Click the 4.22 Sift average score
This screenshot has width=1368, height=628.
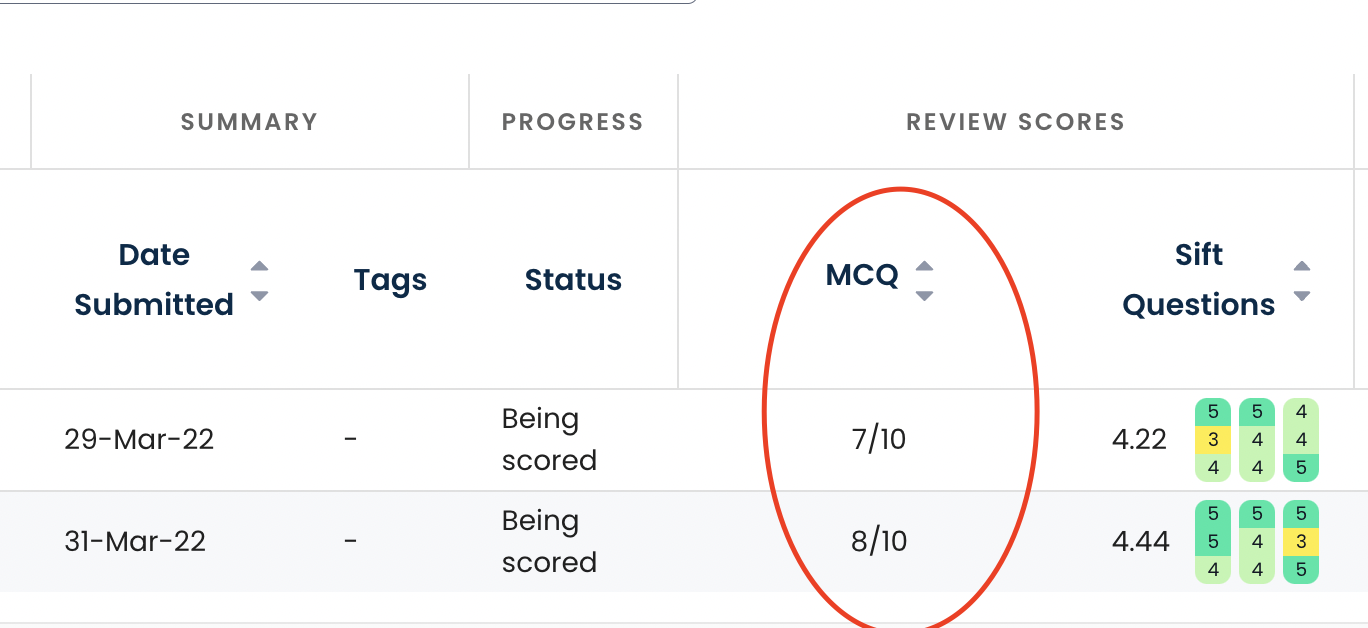tap(1139, 440)
